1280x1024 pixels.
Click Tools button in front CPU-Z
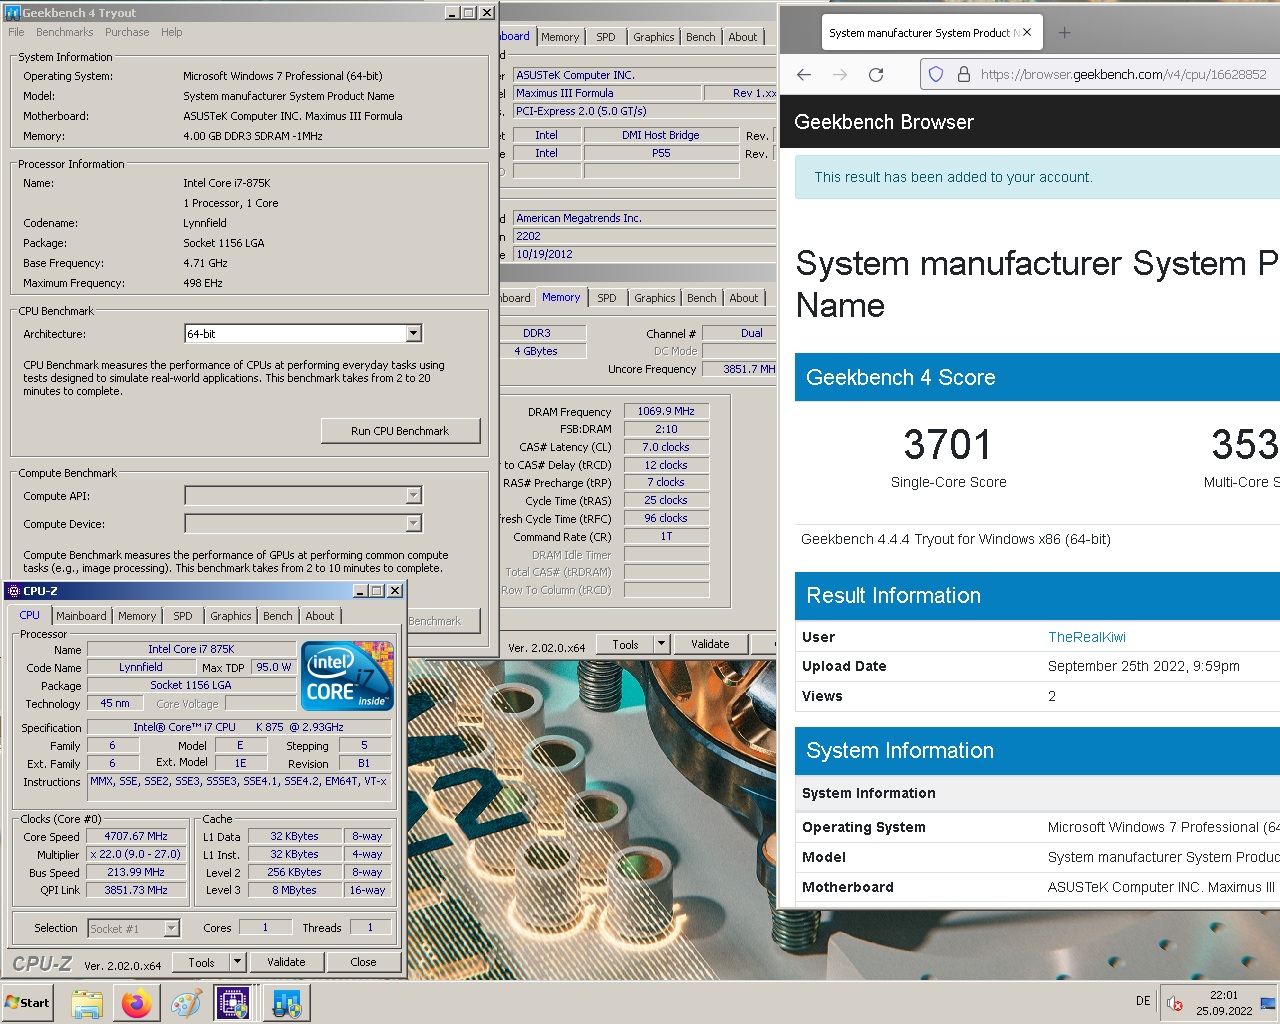tap(201, 962)
